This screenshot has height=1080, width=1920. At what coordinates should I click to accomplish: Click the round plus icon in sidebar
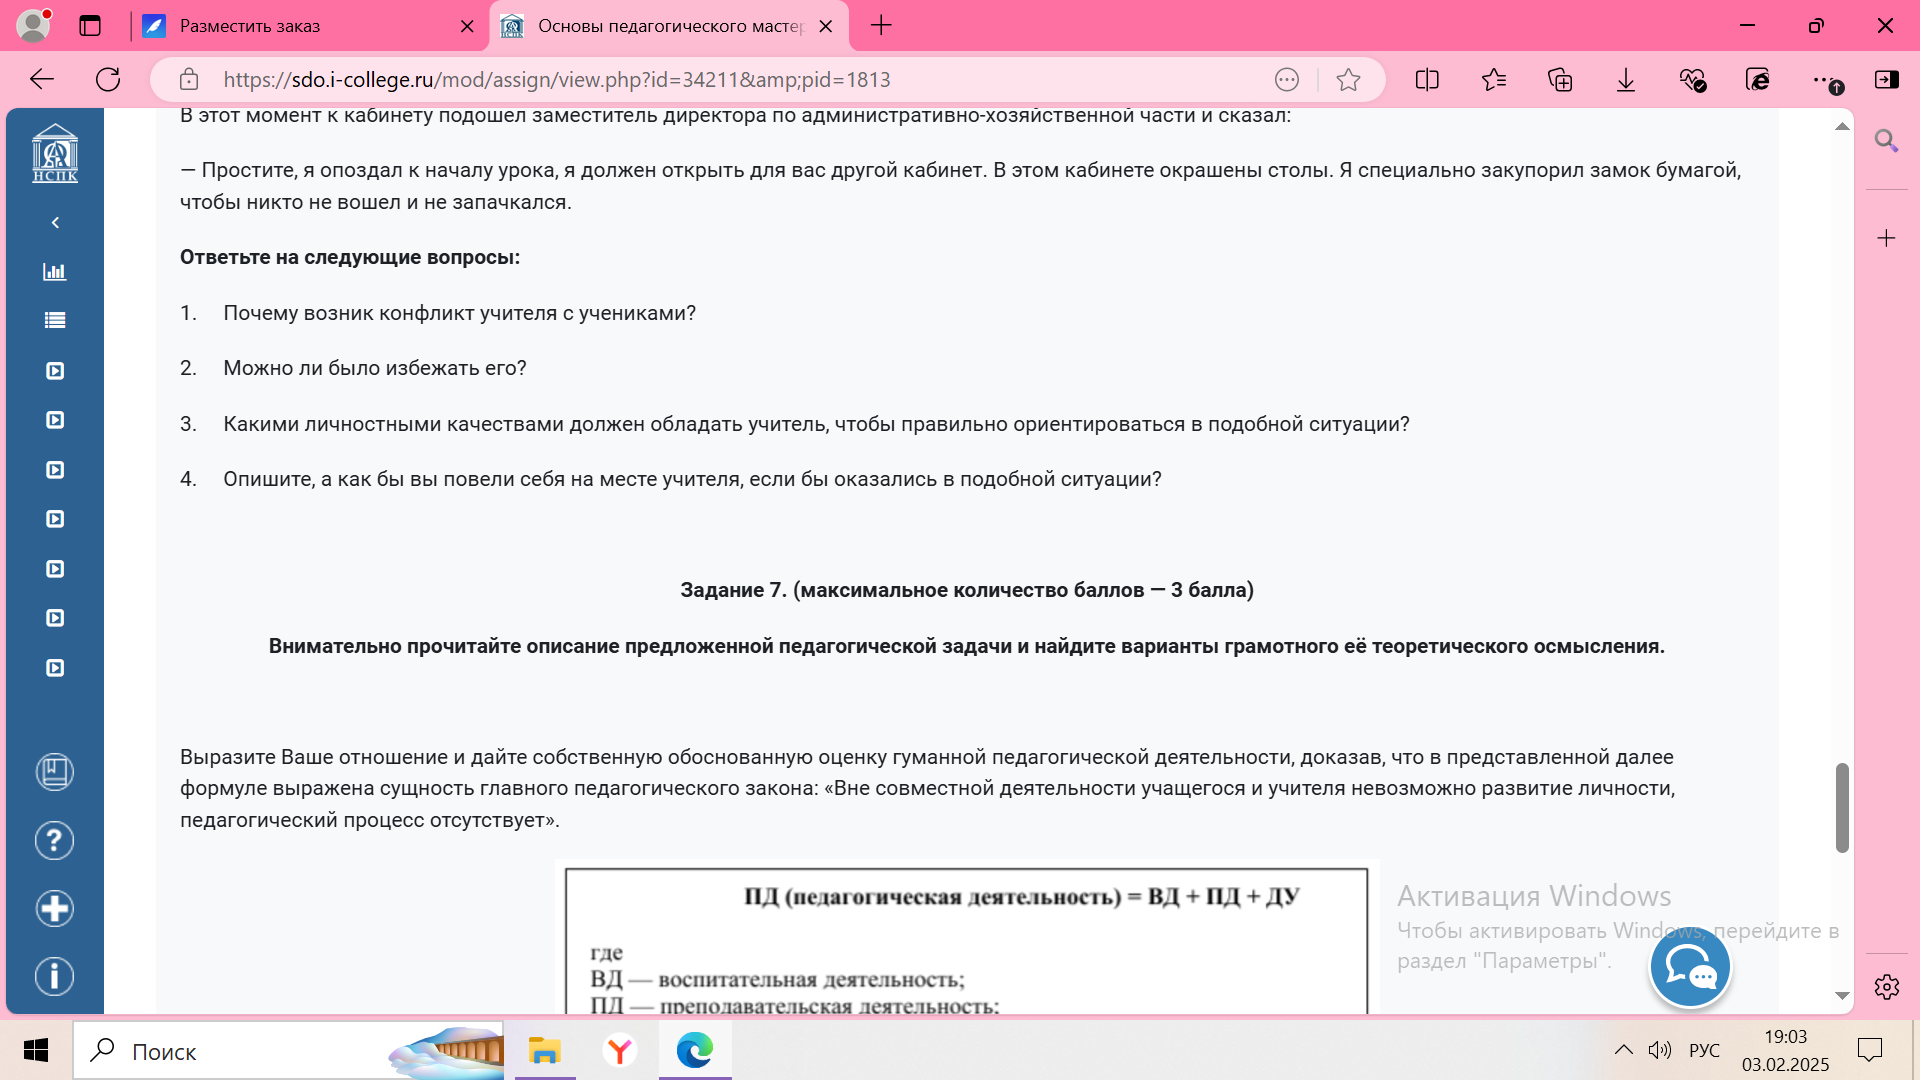pos(55,908)
